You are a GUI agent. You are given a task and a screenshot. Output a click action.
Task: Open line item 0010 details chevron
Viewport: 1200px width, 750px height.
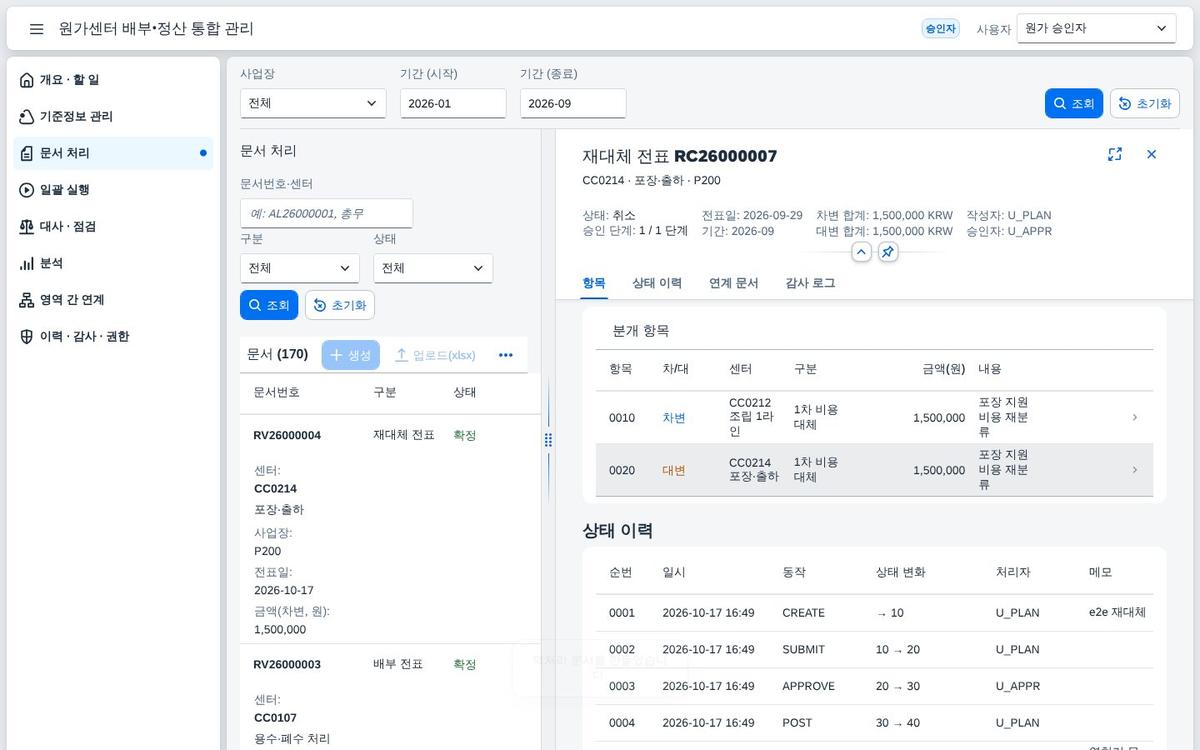[x=1134, y=417]
